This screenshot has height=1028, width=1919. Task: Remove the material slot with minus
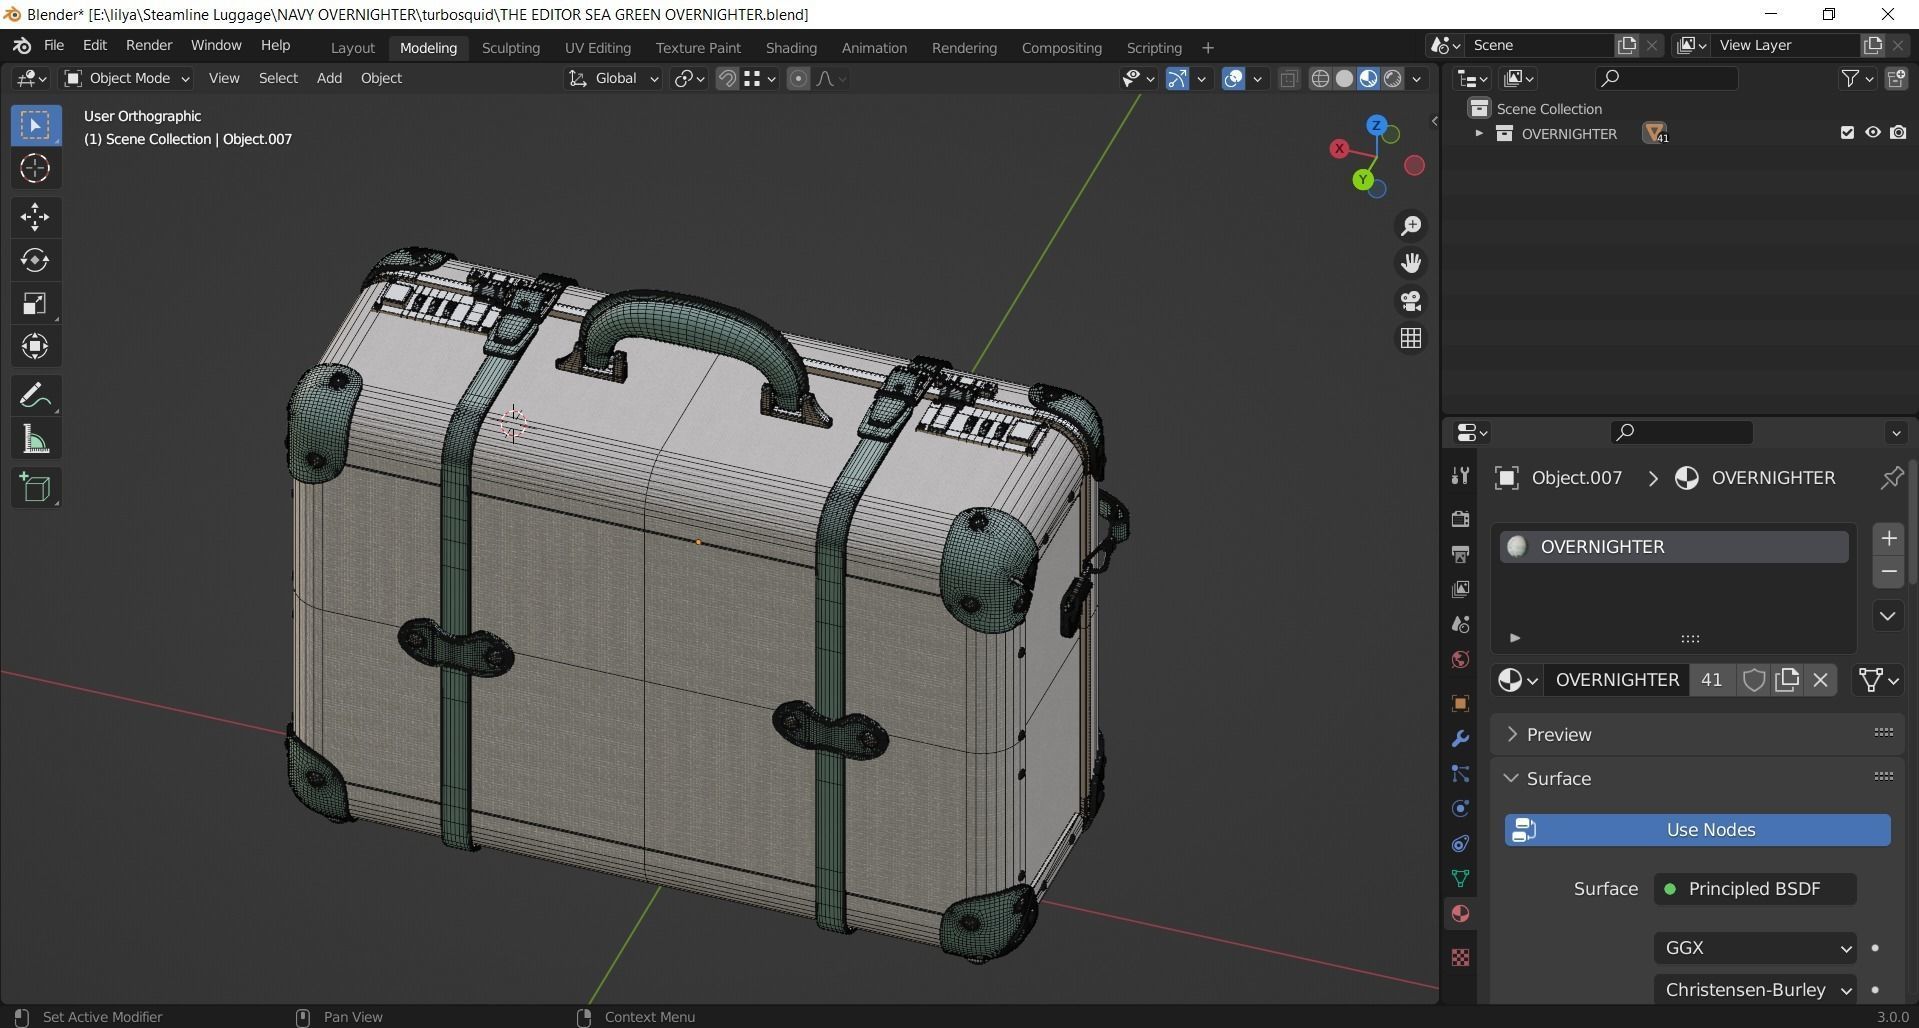point(1888,572)
